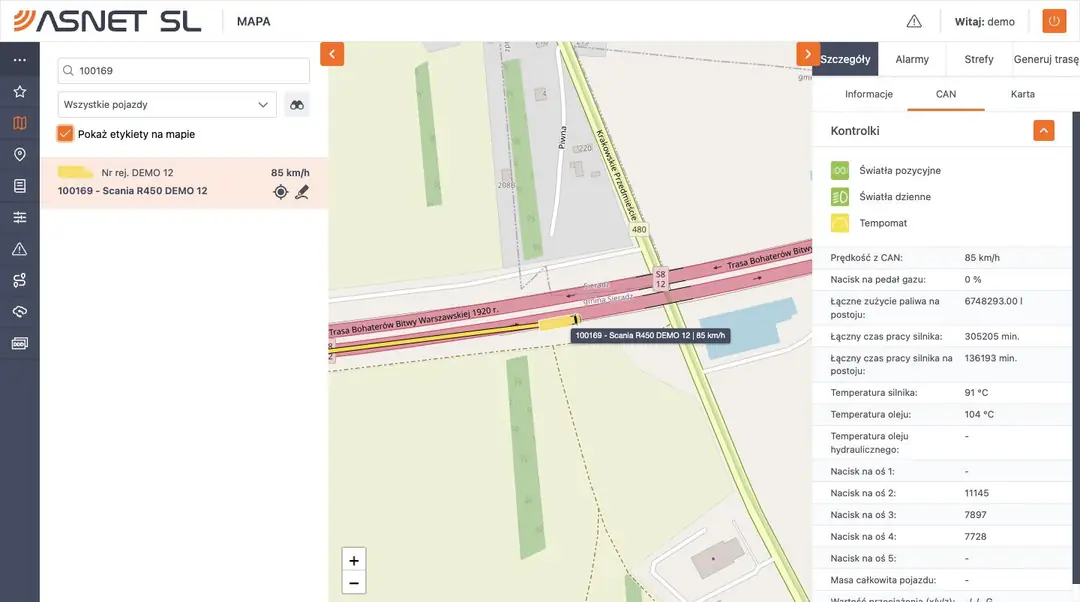Open the Wszystkie pojazdy dropdown
The image size is (1080, 602).
[x=167, y=105]
